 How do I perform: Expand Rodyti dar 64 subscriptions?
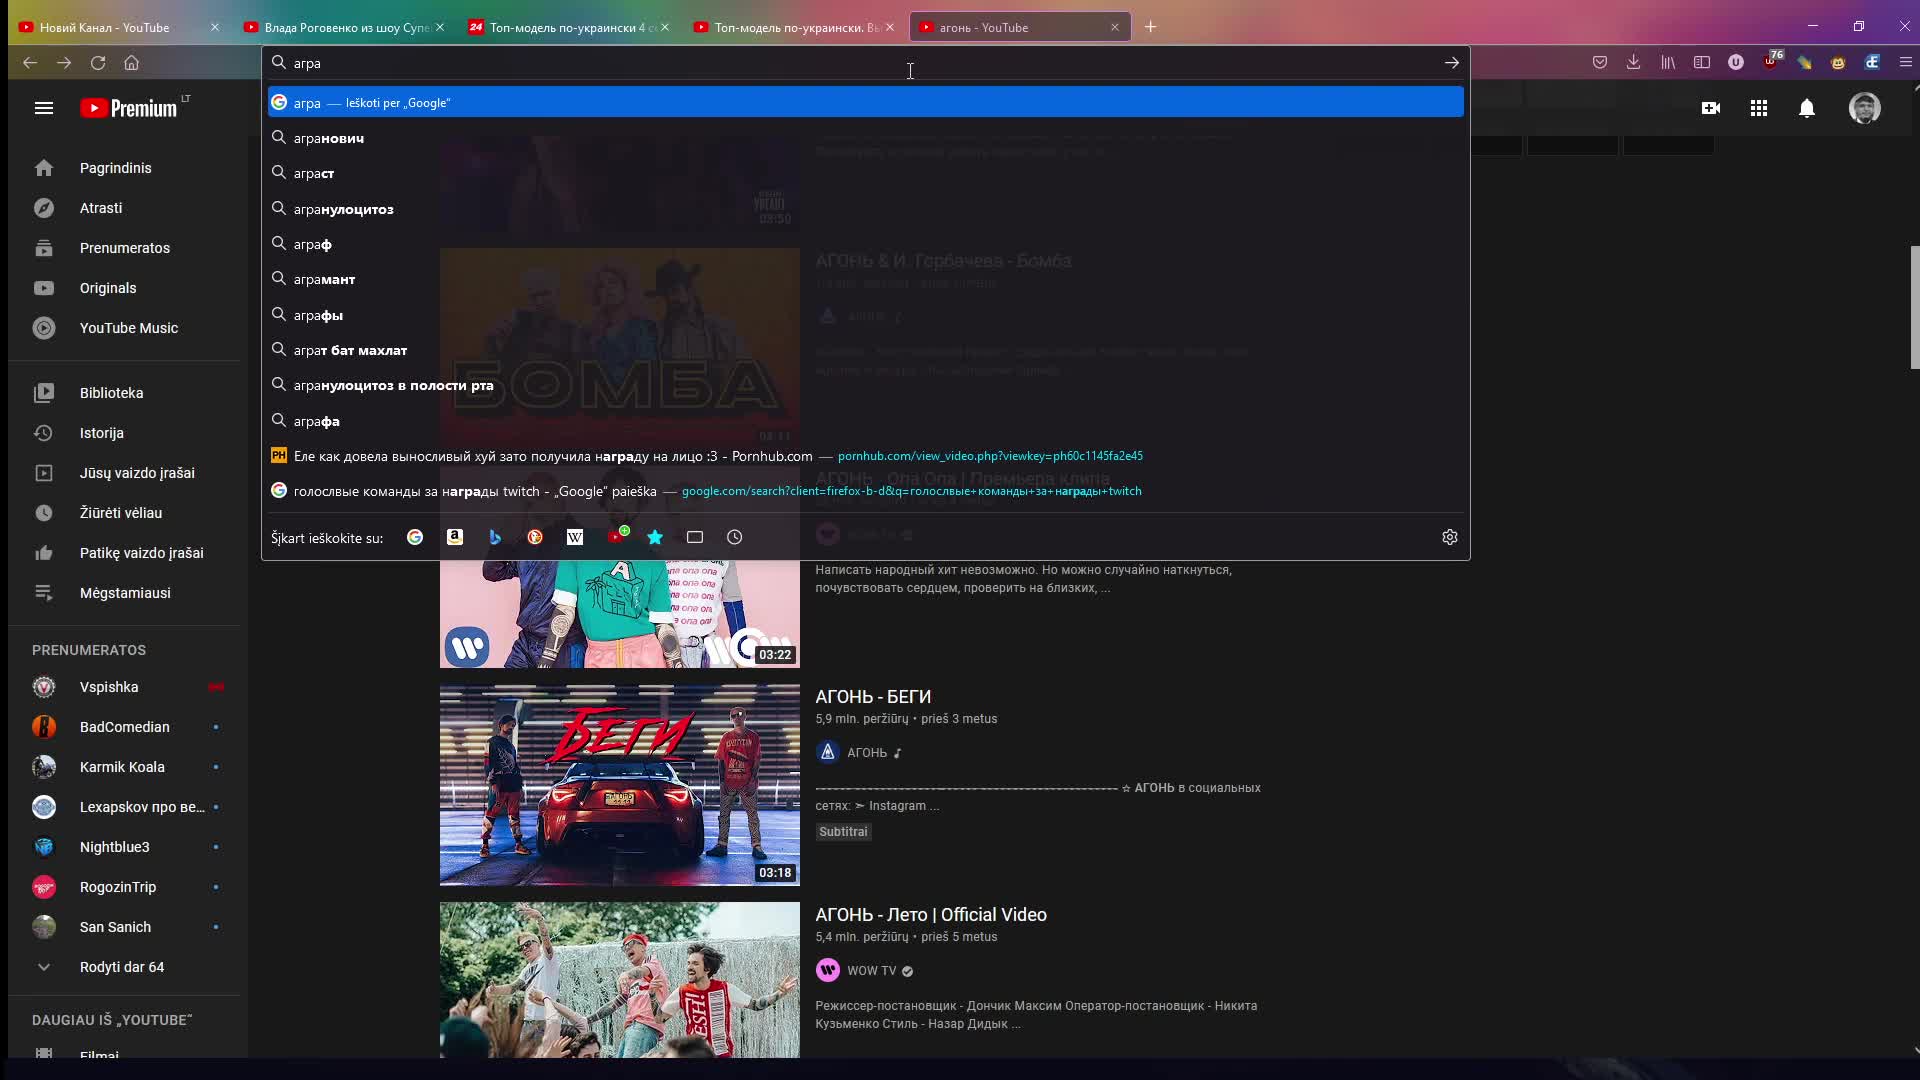[124, 967]
